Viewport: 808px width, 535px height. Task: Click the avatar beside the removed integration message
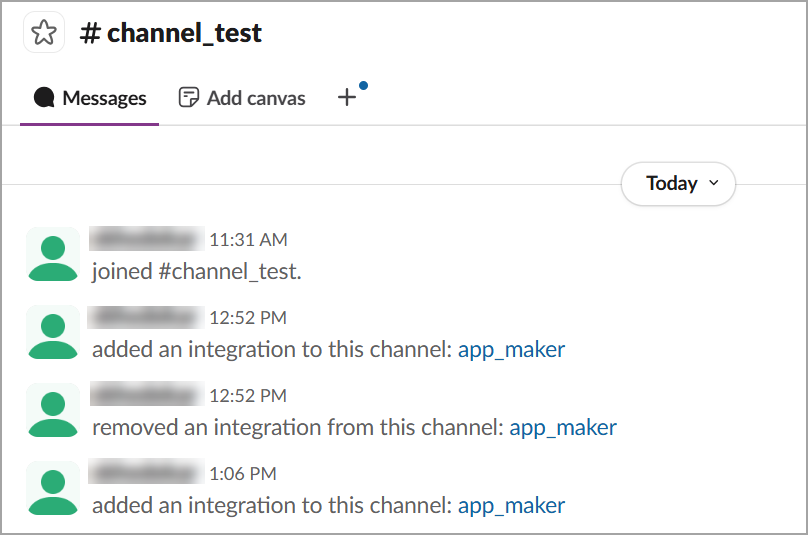pos(53,410)
